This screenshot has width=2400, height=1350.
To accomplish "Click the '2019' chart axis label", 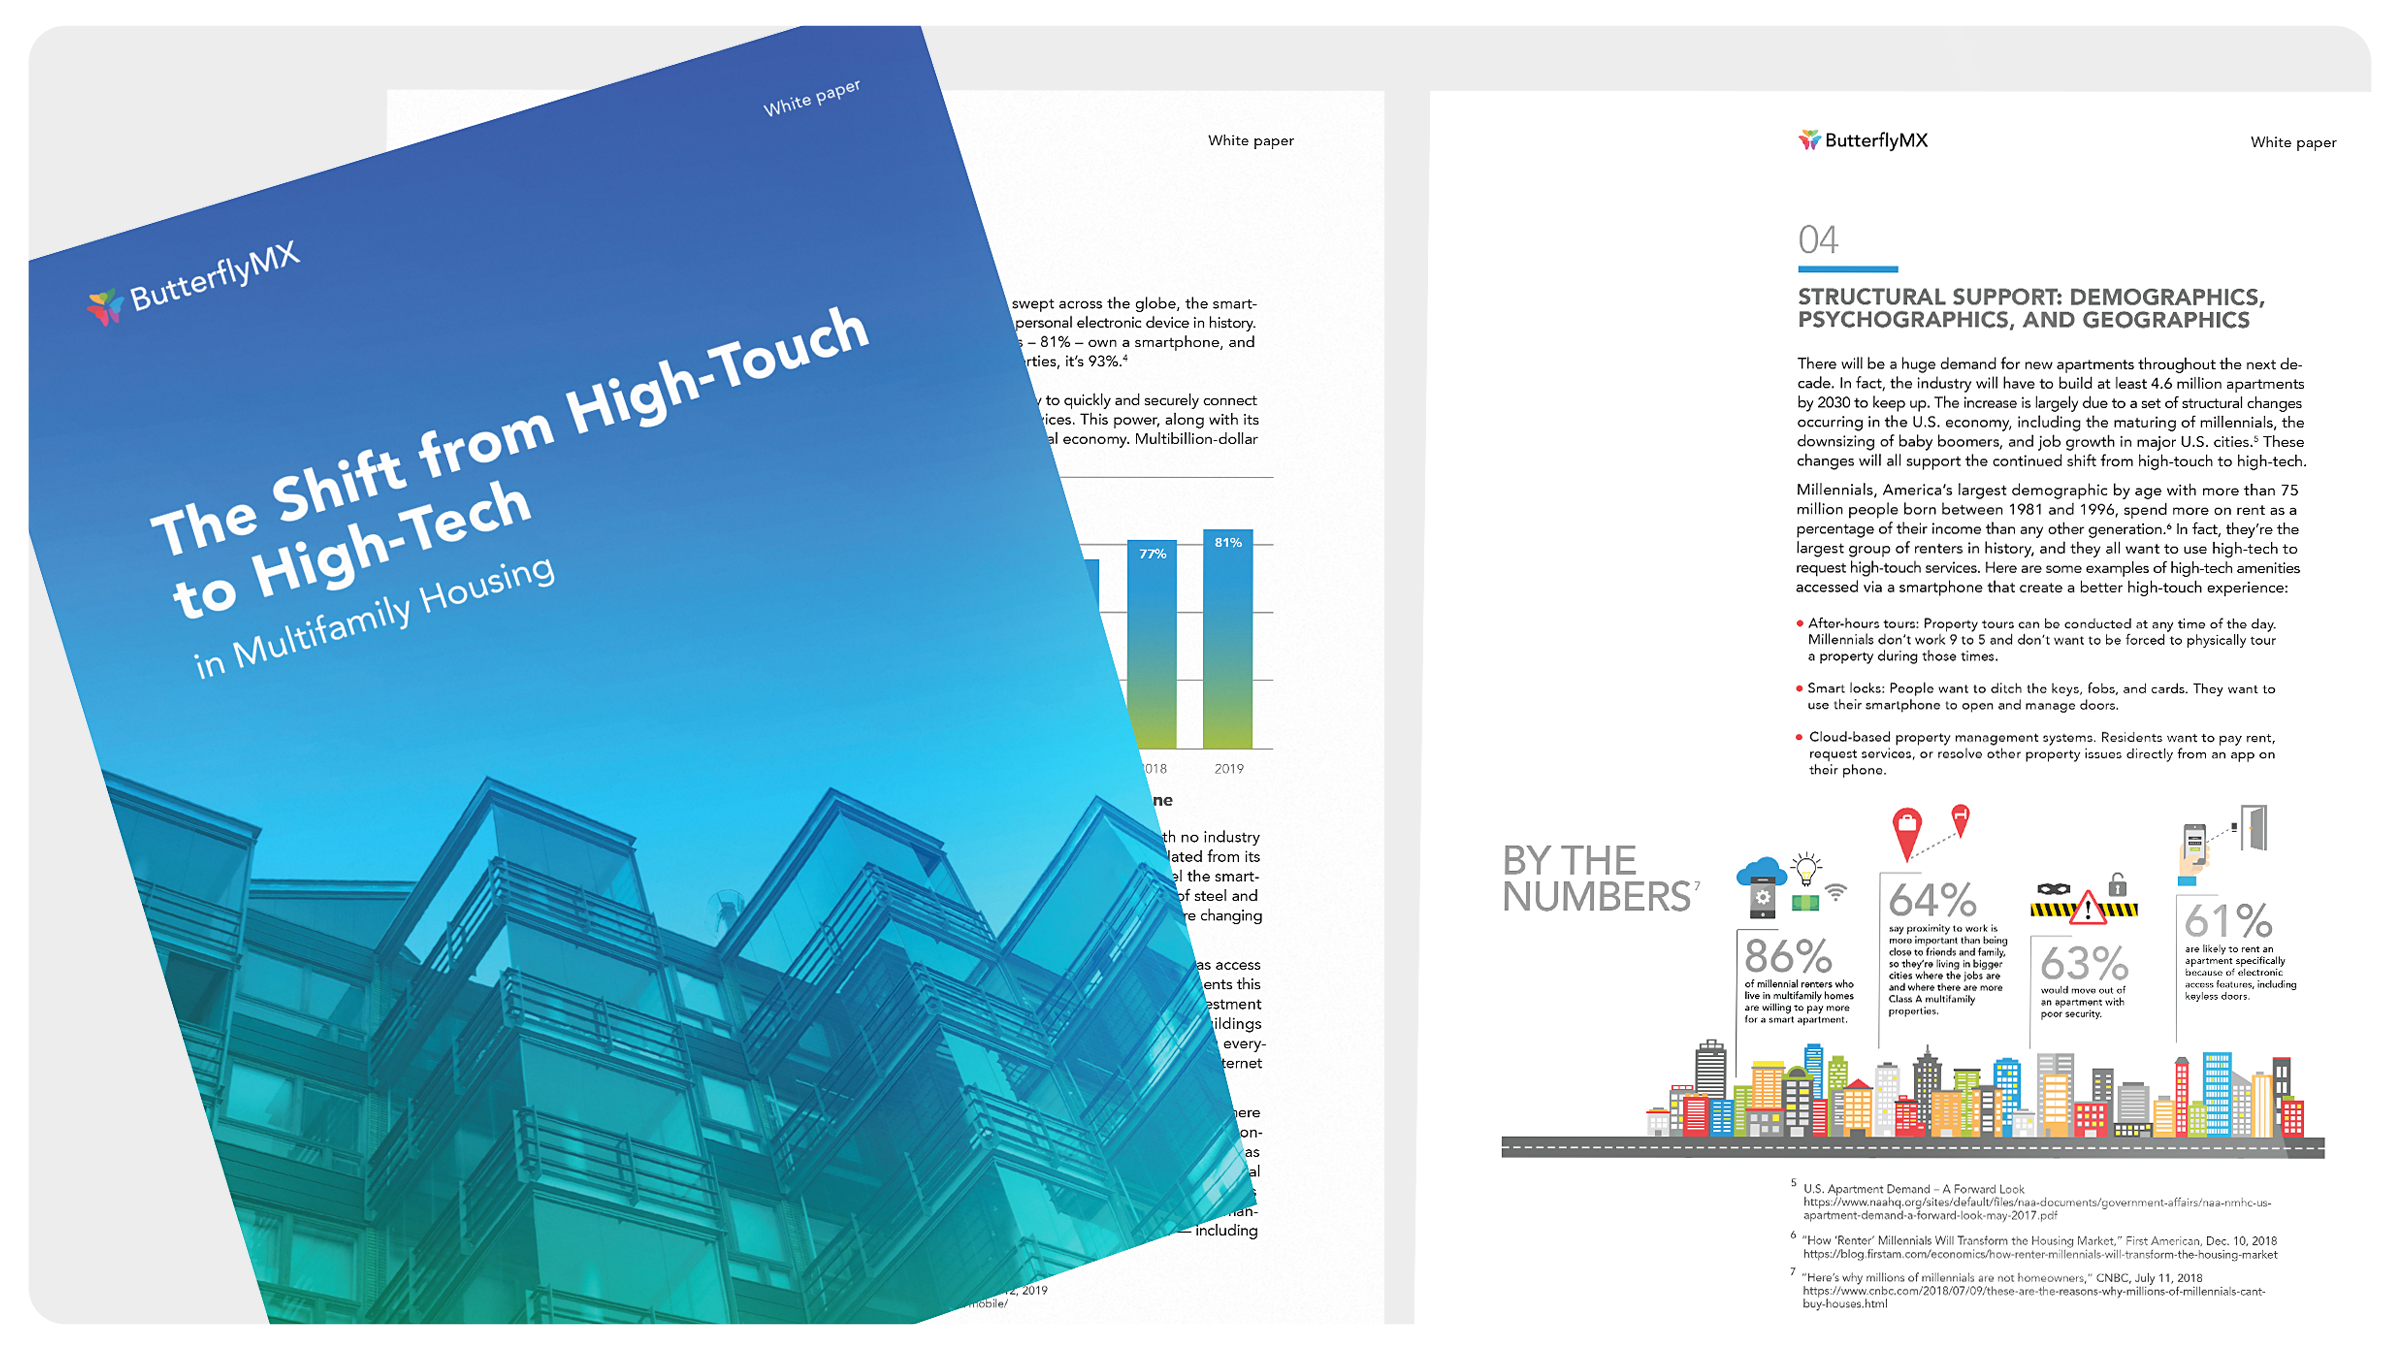I will [1229, 769].
